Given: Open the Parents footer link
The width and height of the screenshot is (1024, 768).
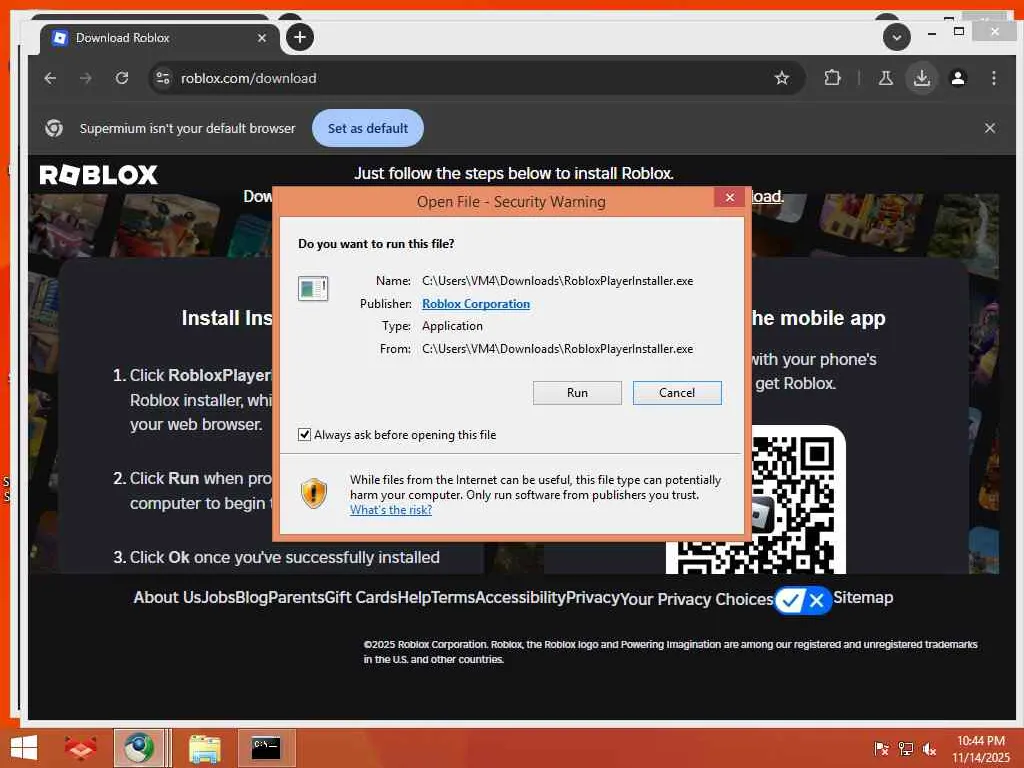Looking at the screenshot, I should 296,598.
